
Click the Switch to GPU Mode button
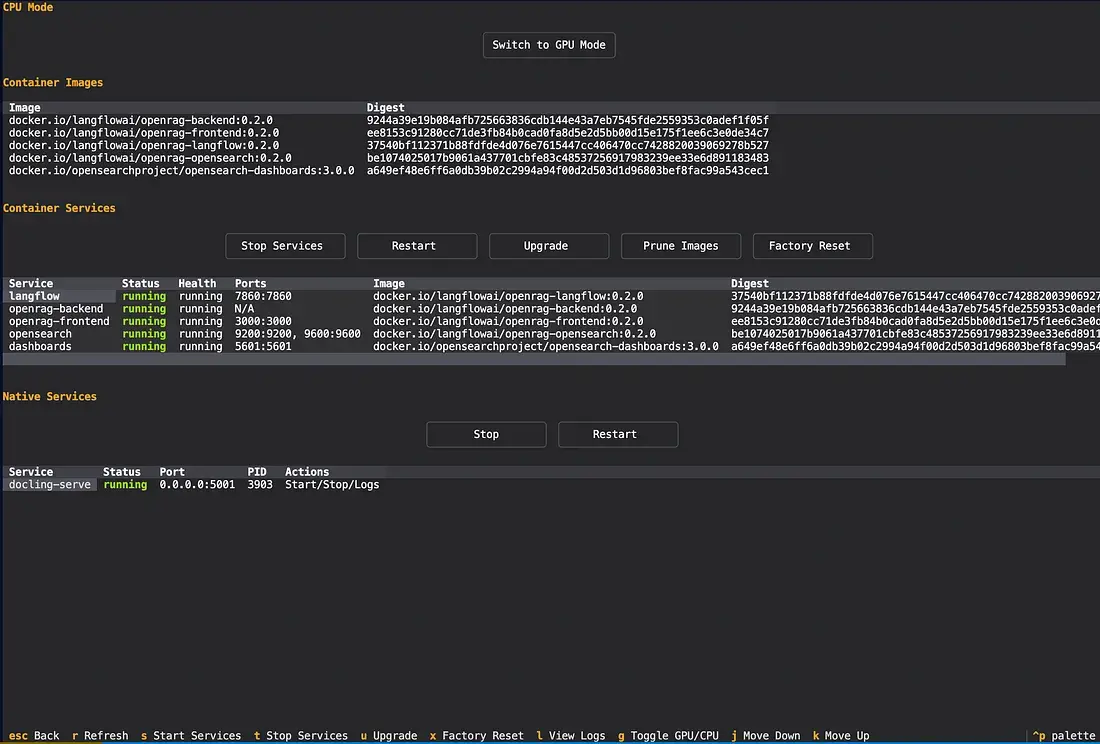[x=549, y=45]
